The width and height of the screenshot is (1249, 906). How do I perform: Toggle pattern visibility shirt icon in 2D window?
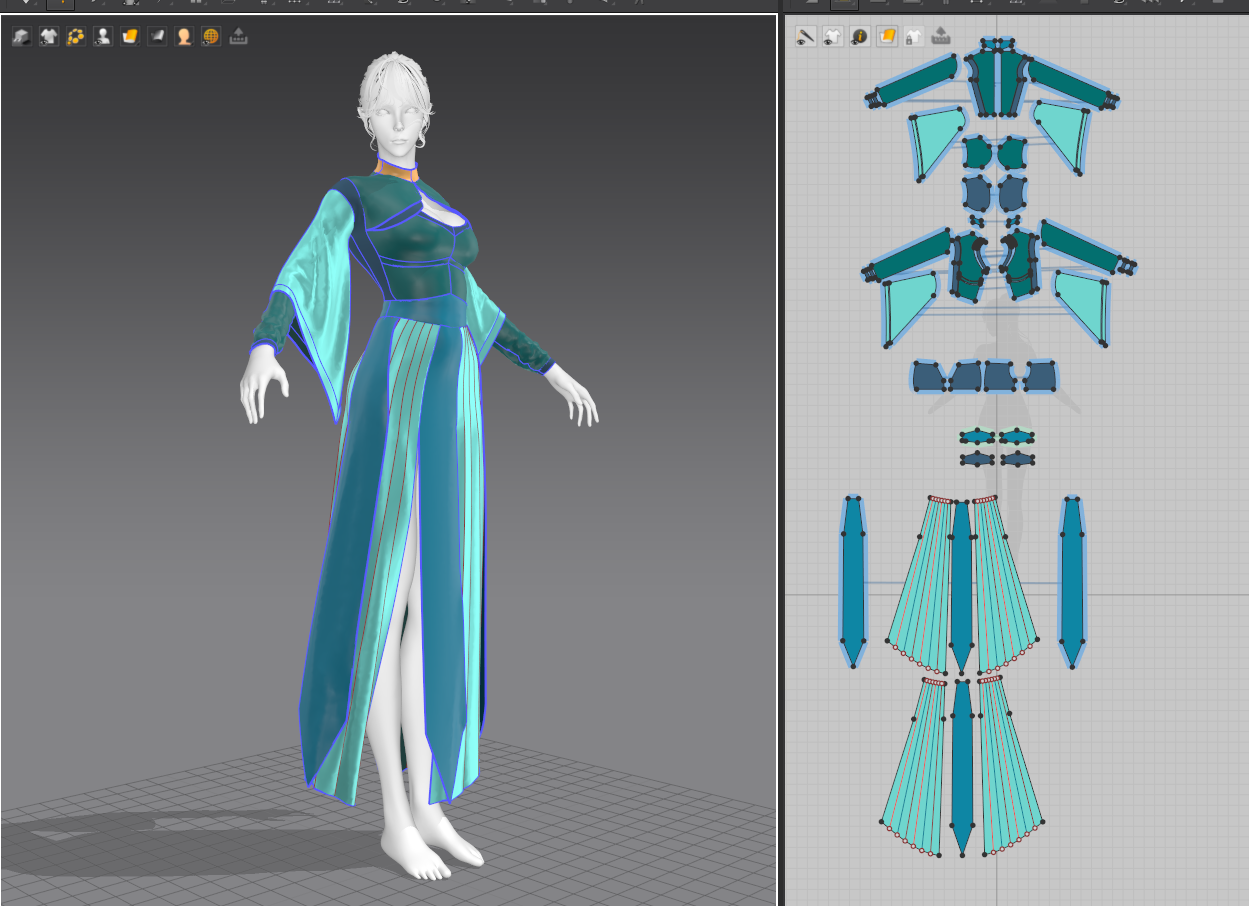[x=833, y=37]
